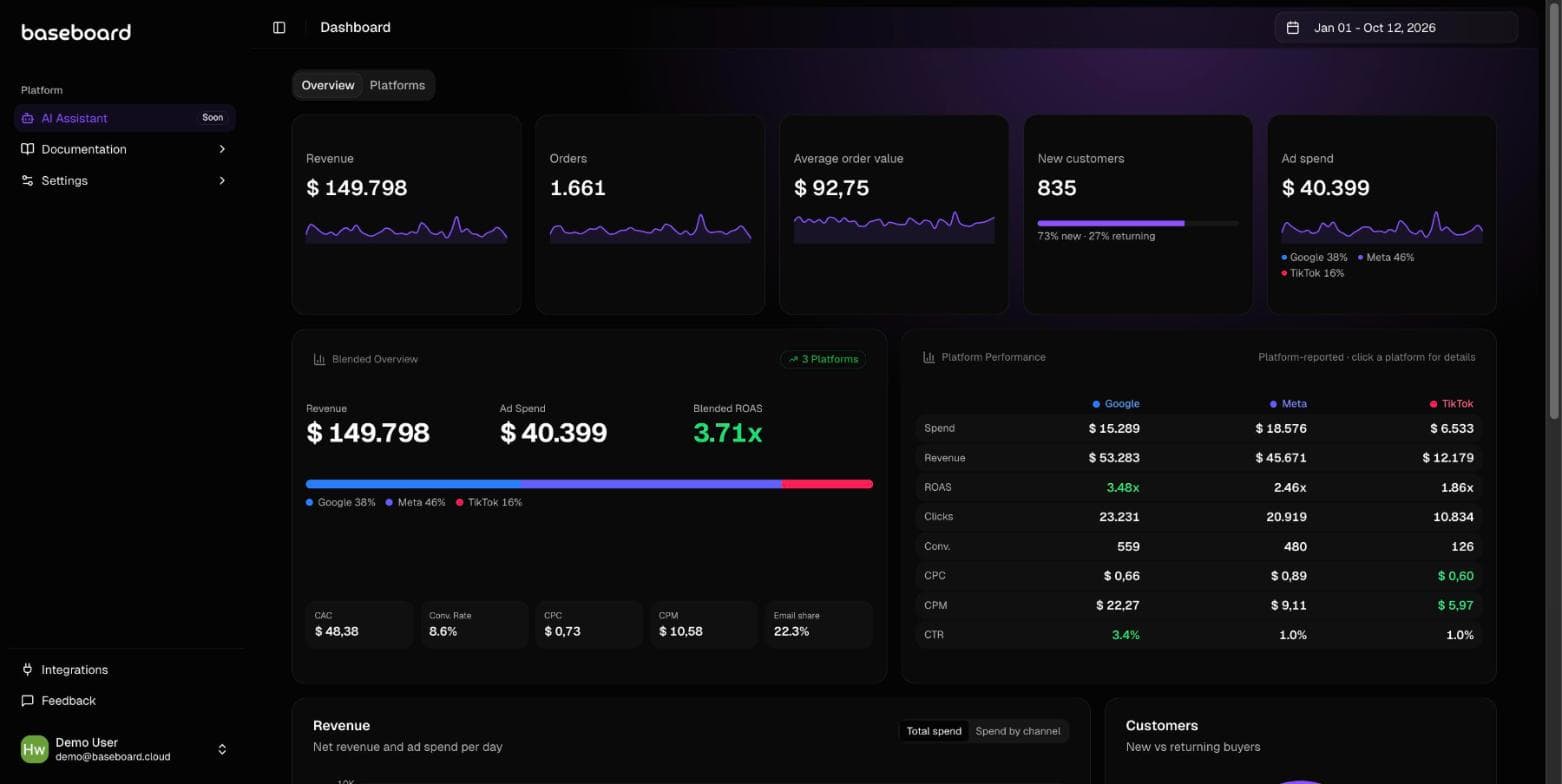Image resolution: width=1562 pixels, height=784 pixels.
Task: Click Google ROAS value 3.48x
Action: pyautogui.click(x=1123, y=487)
